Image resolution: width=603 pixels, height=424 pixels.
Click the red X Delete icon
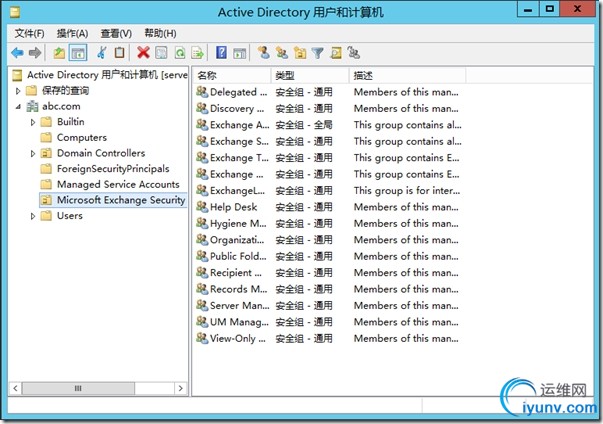point(143,53)
